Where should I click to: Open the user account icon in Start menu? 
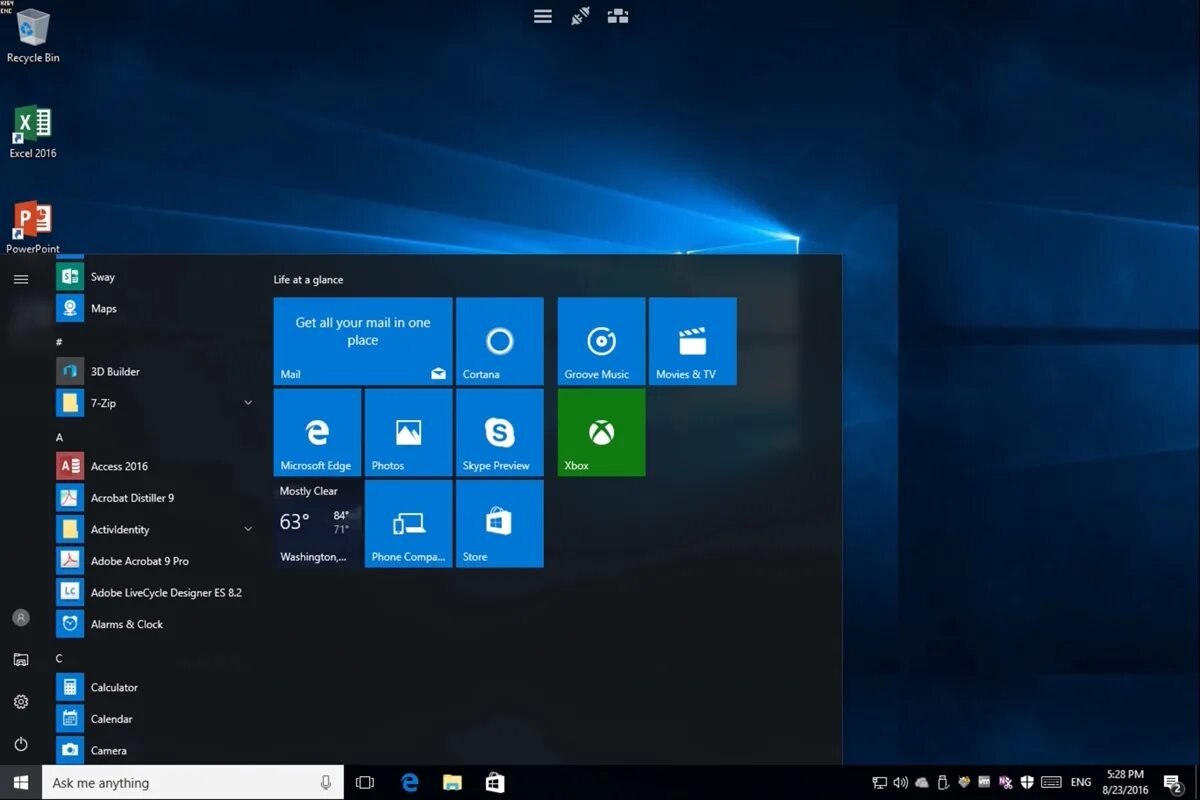[21, 618]
